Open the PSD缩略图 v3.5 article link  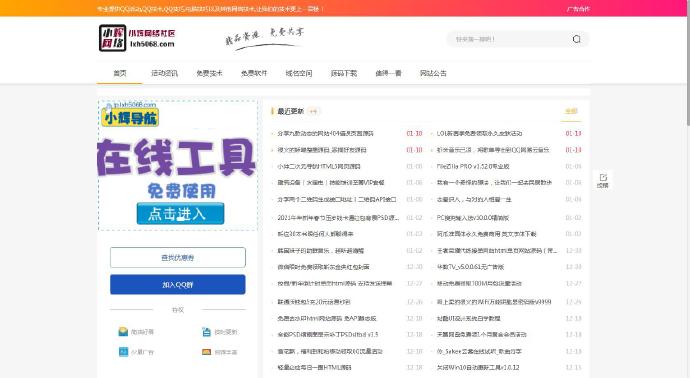click(328, 334)
